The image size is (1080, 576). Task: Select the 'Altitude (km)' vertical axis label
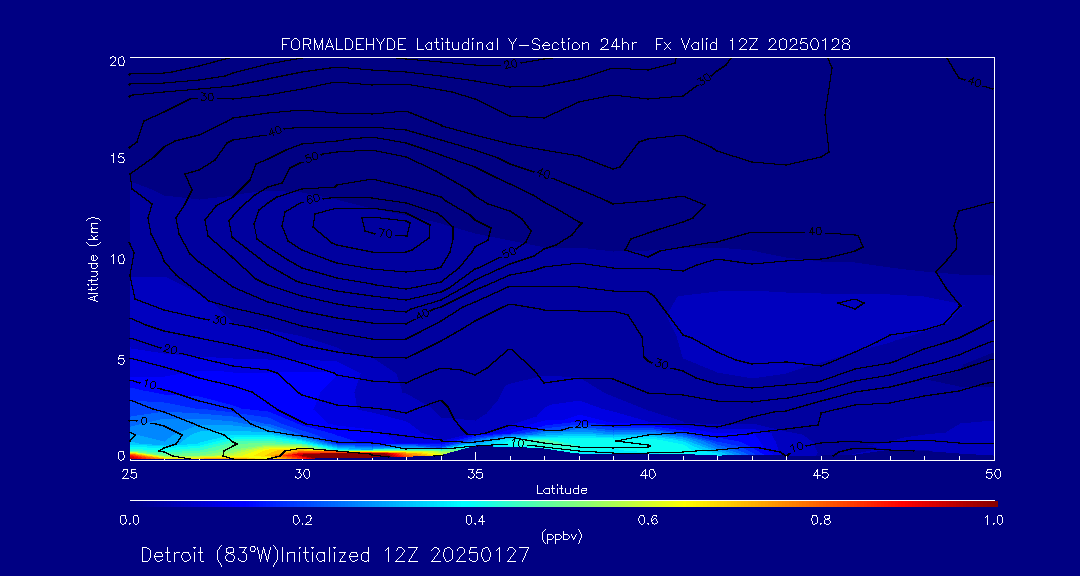tap(93, 258)
